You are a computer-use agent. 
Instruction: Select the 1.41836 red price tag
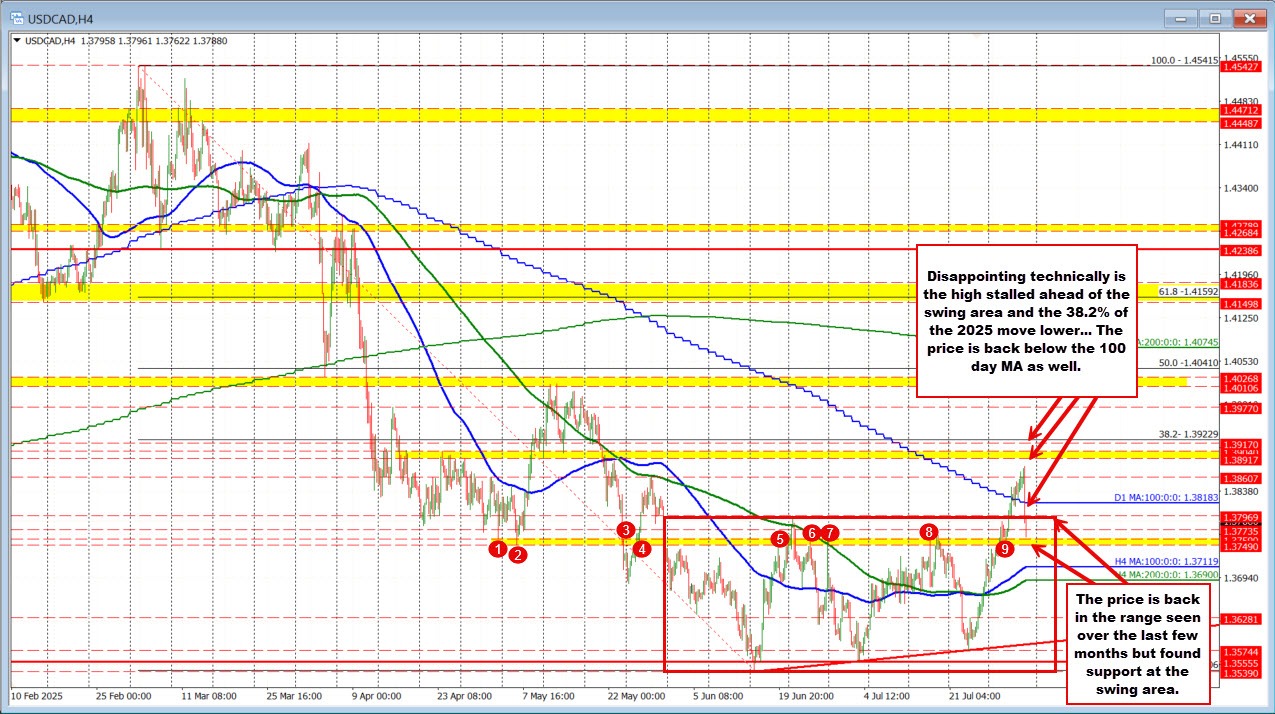pyautogui.click(x=1243, y=285)
